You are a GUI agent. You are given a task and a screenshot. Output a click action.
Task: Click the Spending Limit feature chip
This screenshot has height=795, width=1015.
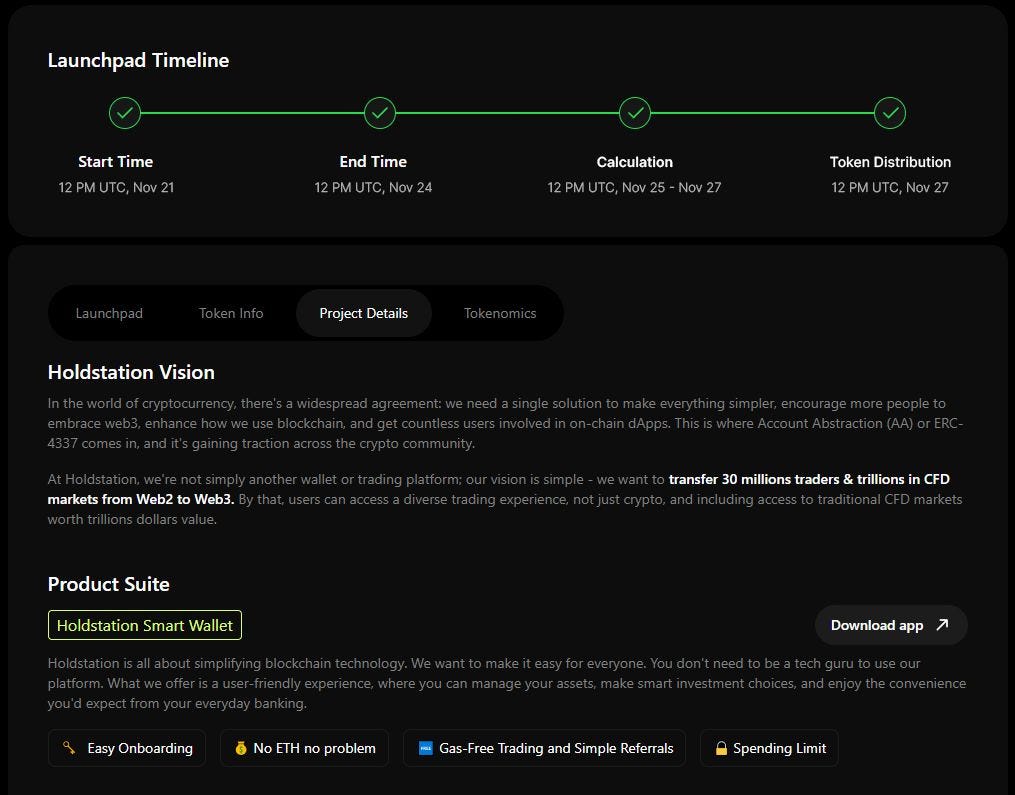click(769, 748)
